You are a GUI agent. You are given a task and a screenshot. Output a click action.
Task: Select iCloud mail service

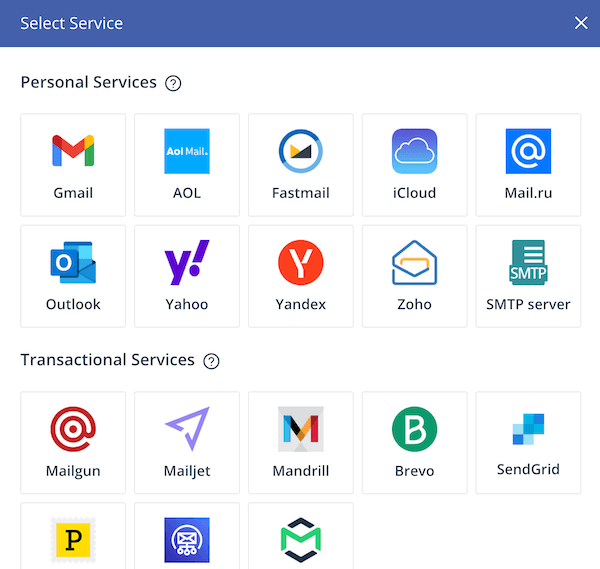coord(414,165)
